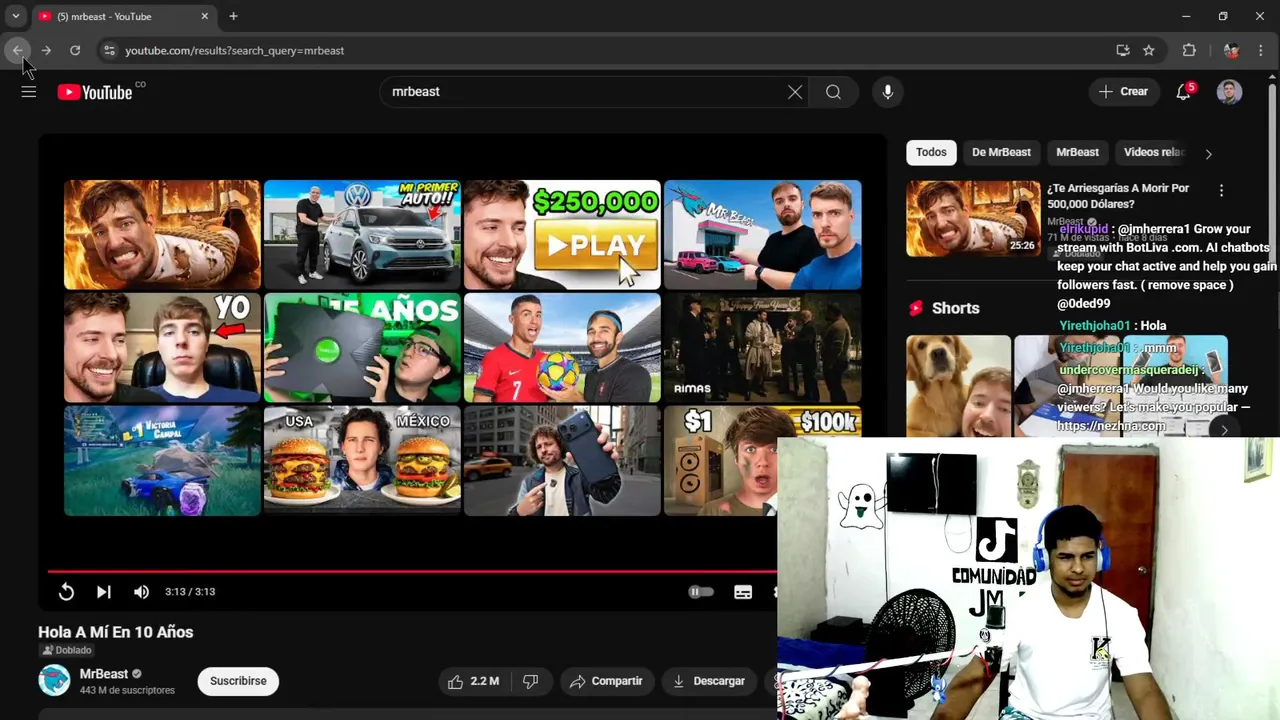This screenshot has height=720, width=1280.
Task: Select the Todos filter chip
Action: [x=931, y=152]
